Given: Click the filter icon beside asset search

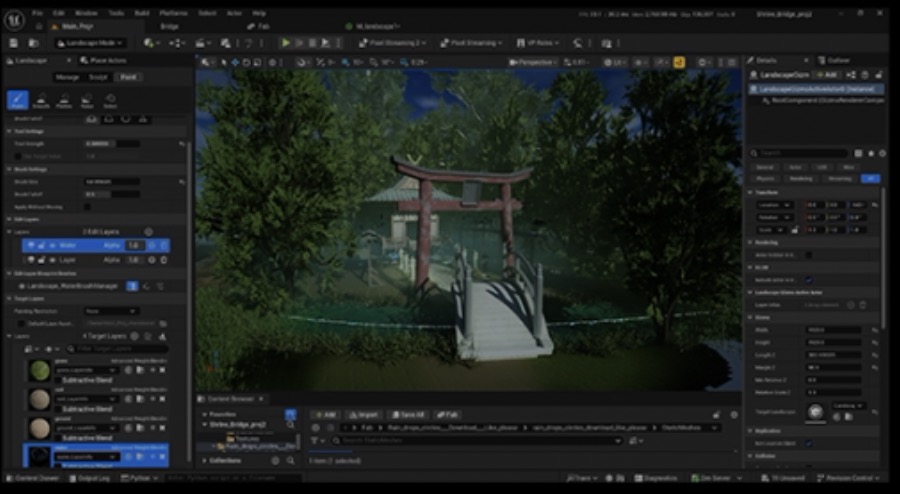Looking at the screenshot, I should tap(315, 441).
